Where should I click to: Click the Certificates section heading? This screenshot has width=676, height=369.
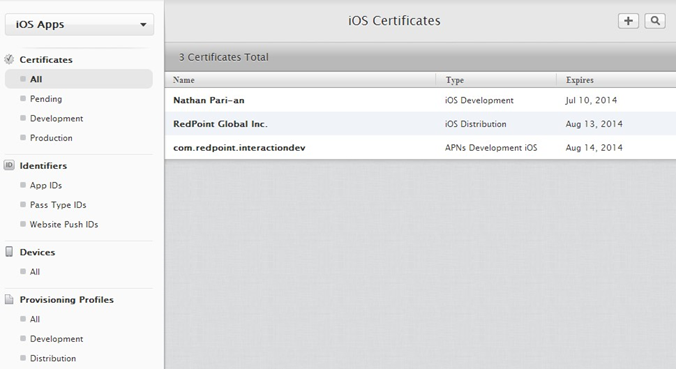[x=46, y=59]
